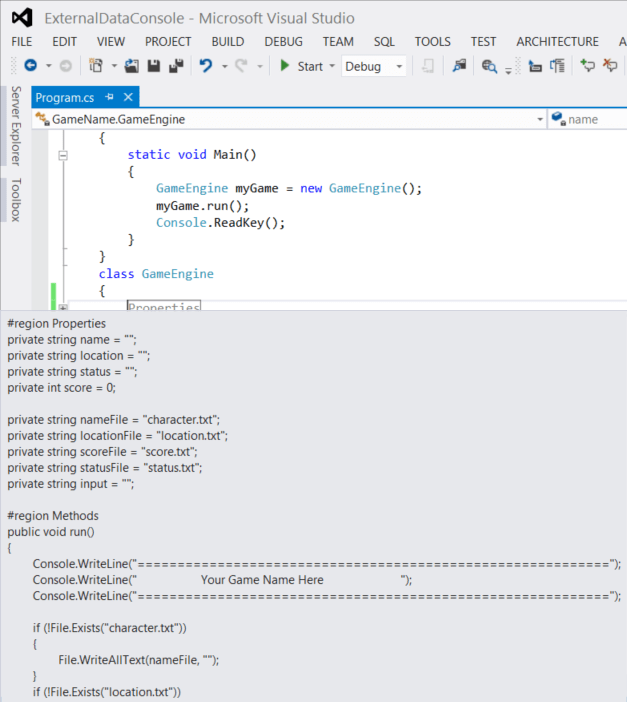
Task: Click 'Your Game Name Here' text
Action: click(x=262, y=580)
